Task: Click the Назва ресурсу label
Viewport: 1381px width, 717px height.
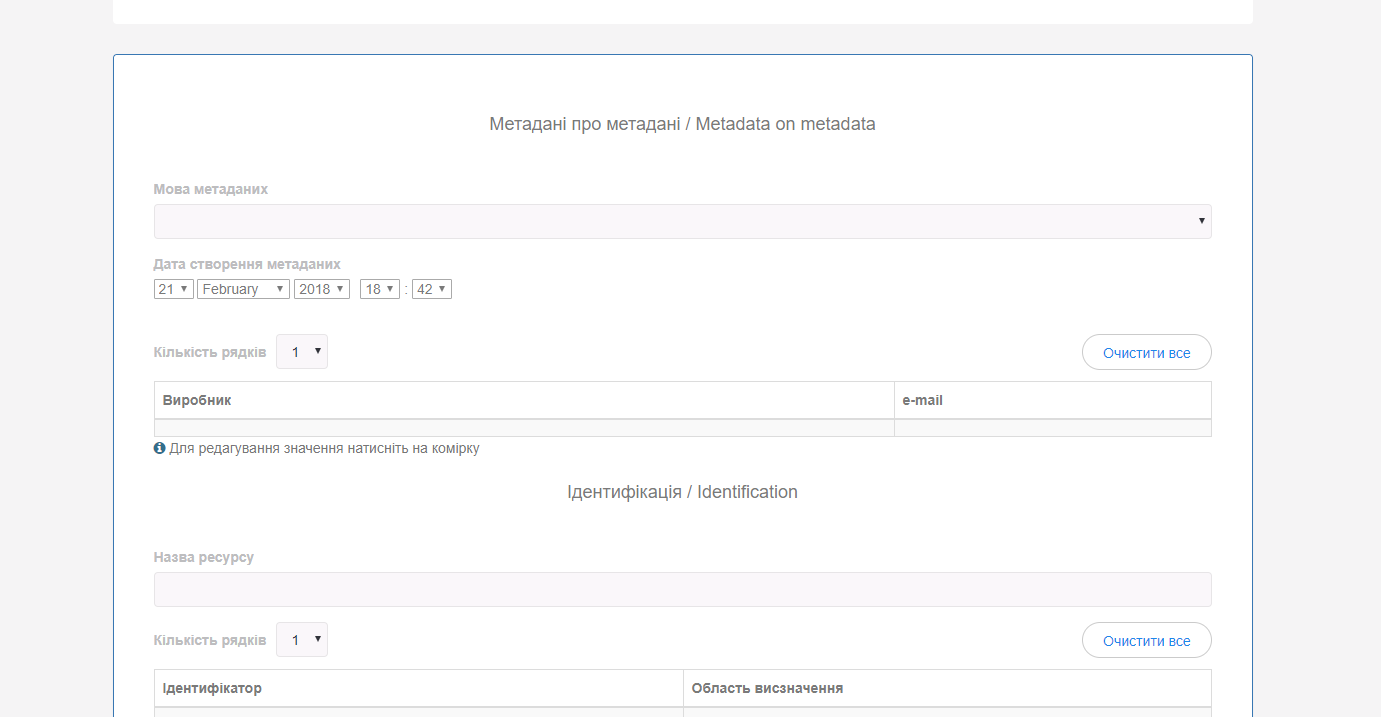Action: click(x=204, y=557)
